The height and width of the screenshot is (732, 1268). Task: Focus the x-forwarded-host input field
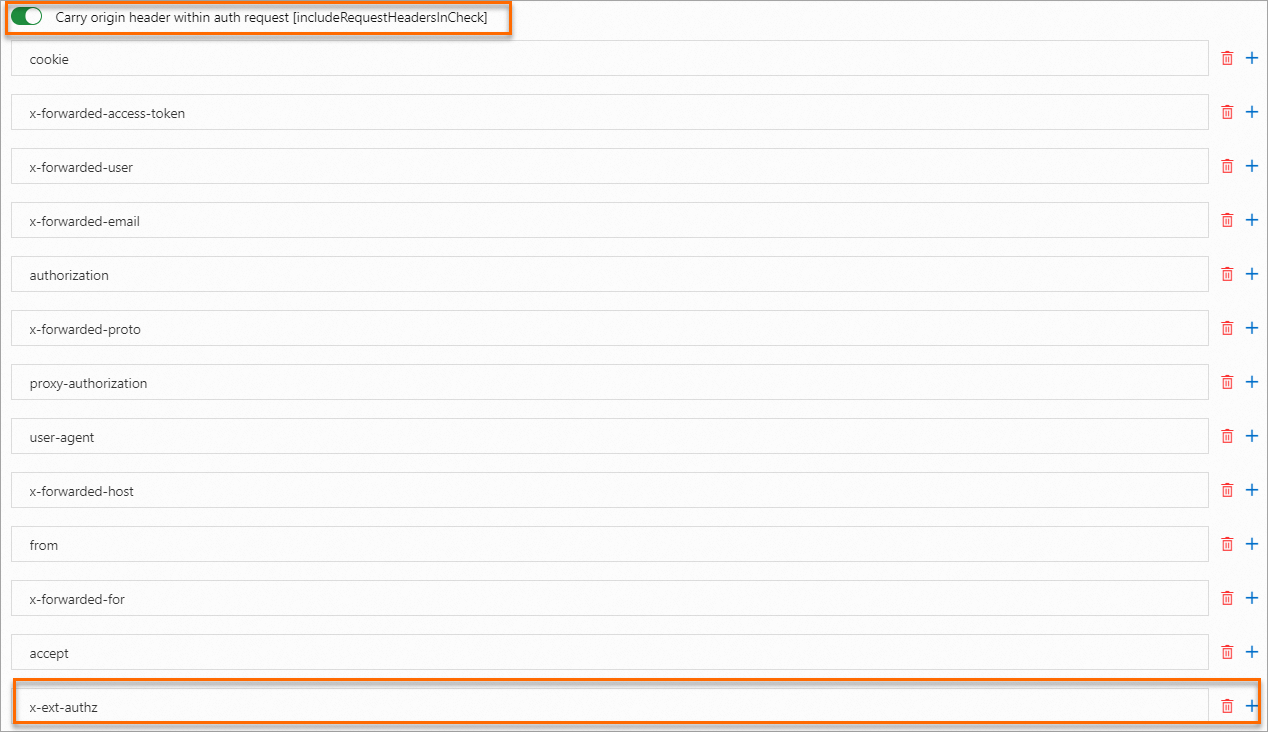click(x=610, y=490)
